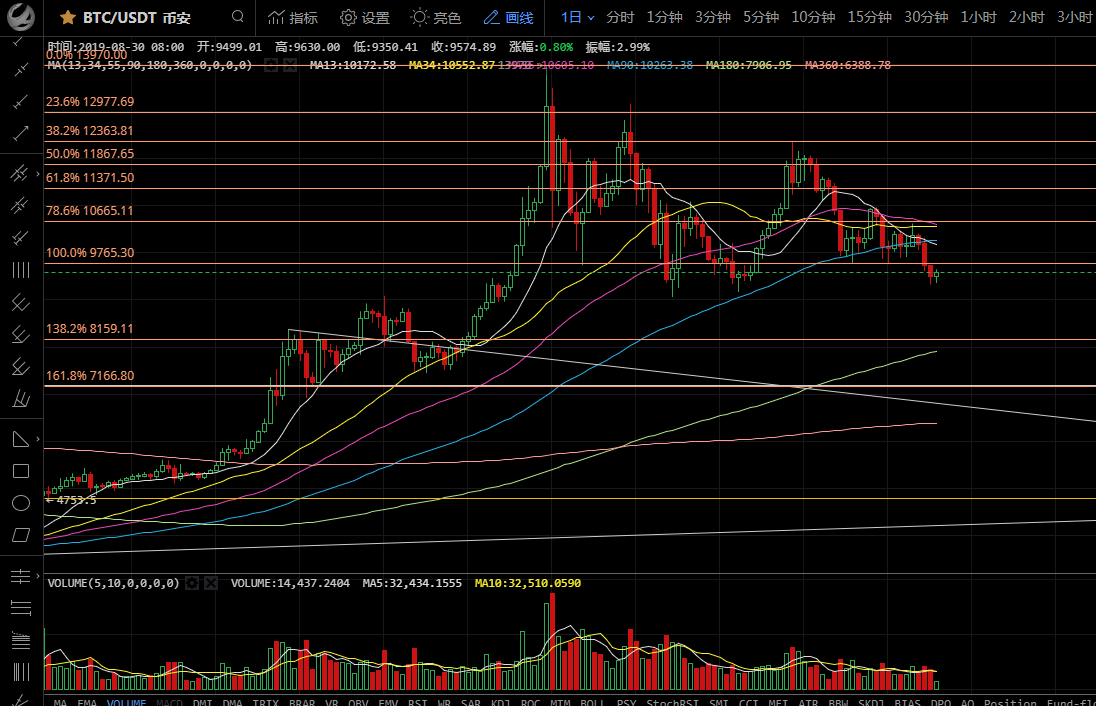Toggle the VOLUME indicator tab

pyautogui.click(x=127, y=702)
